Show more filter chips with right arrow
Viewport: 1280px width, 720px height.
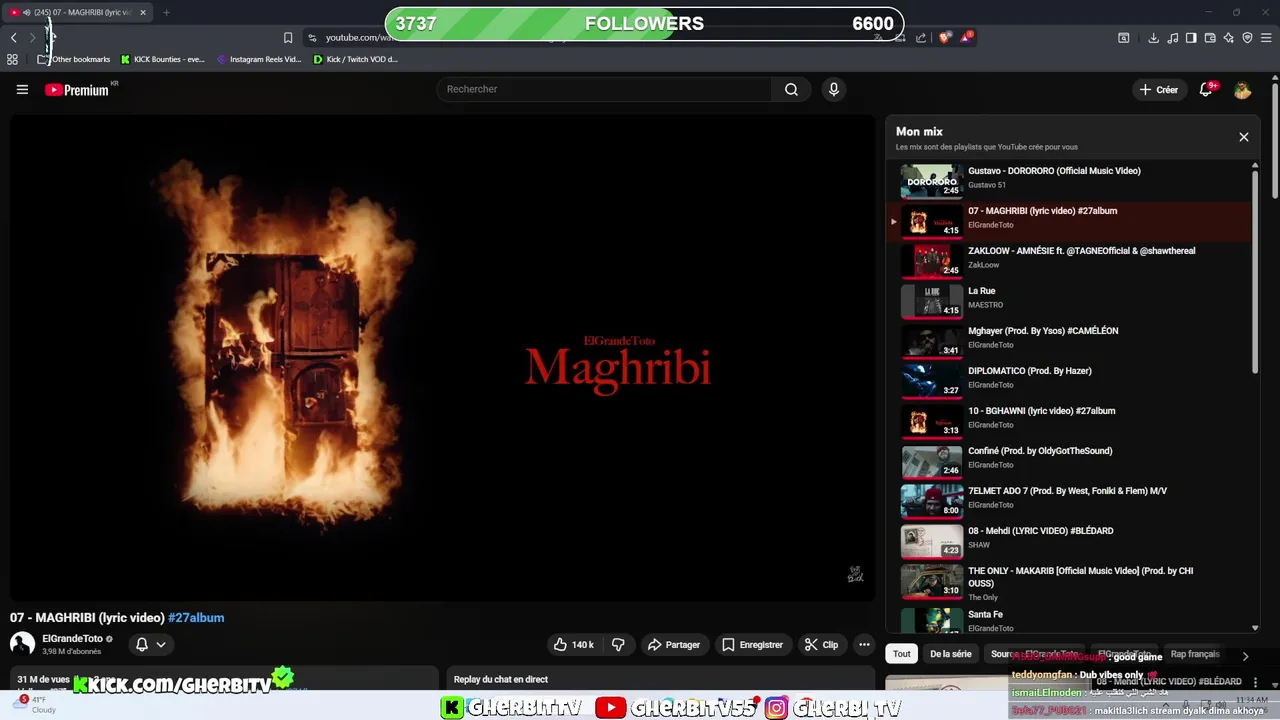(x=1245, y=656)
